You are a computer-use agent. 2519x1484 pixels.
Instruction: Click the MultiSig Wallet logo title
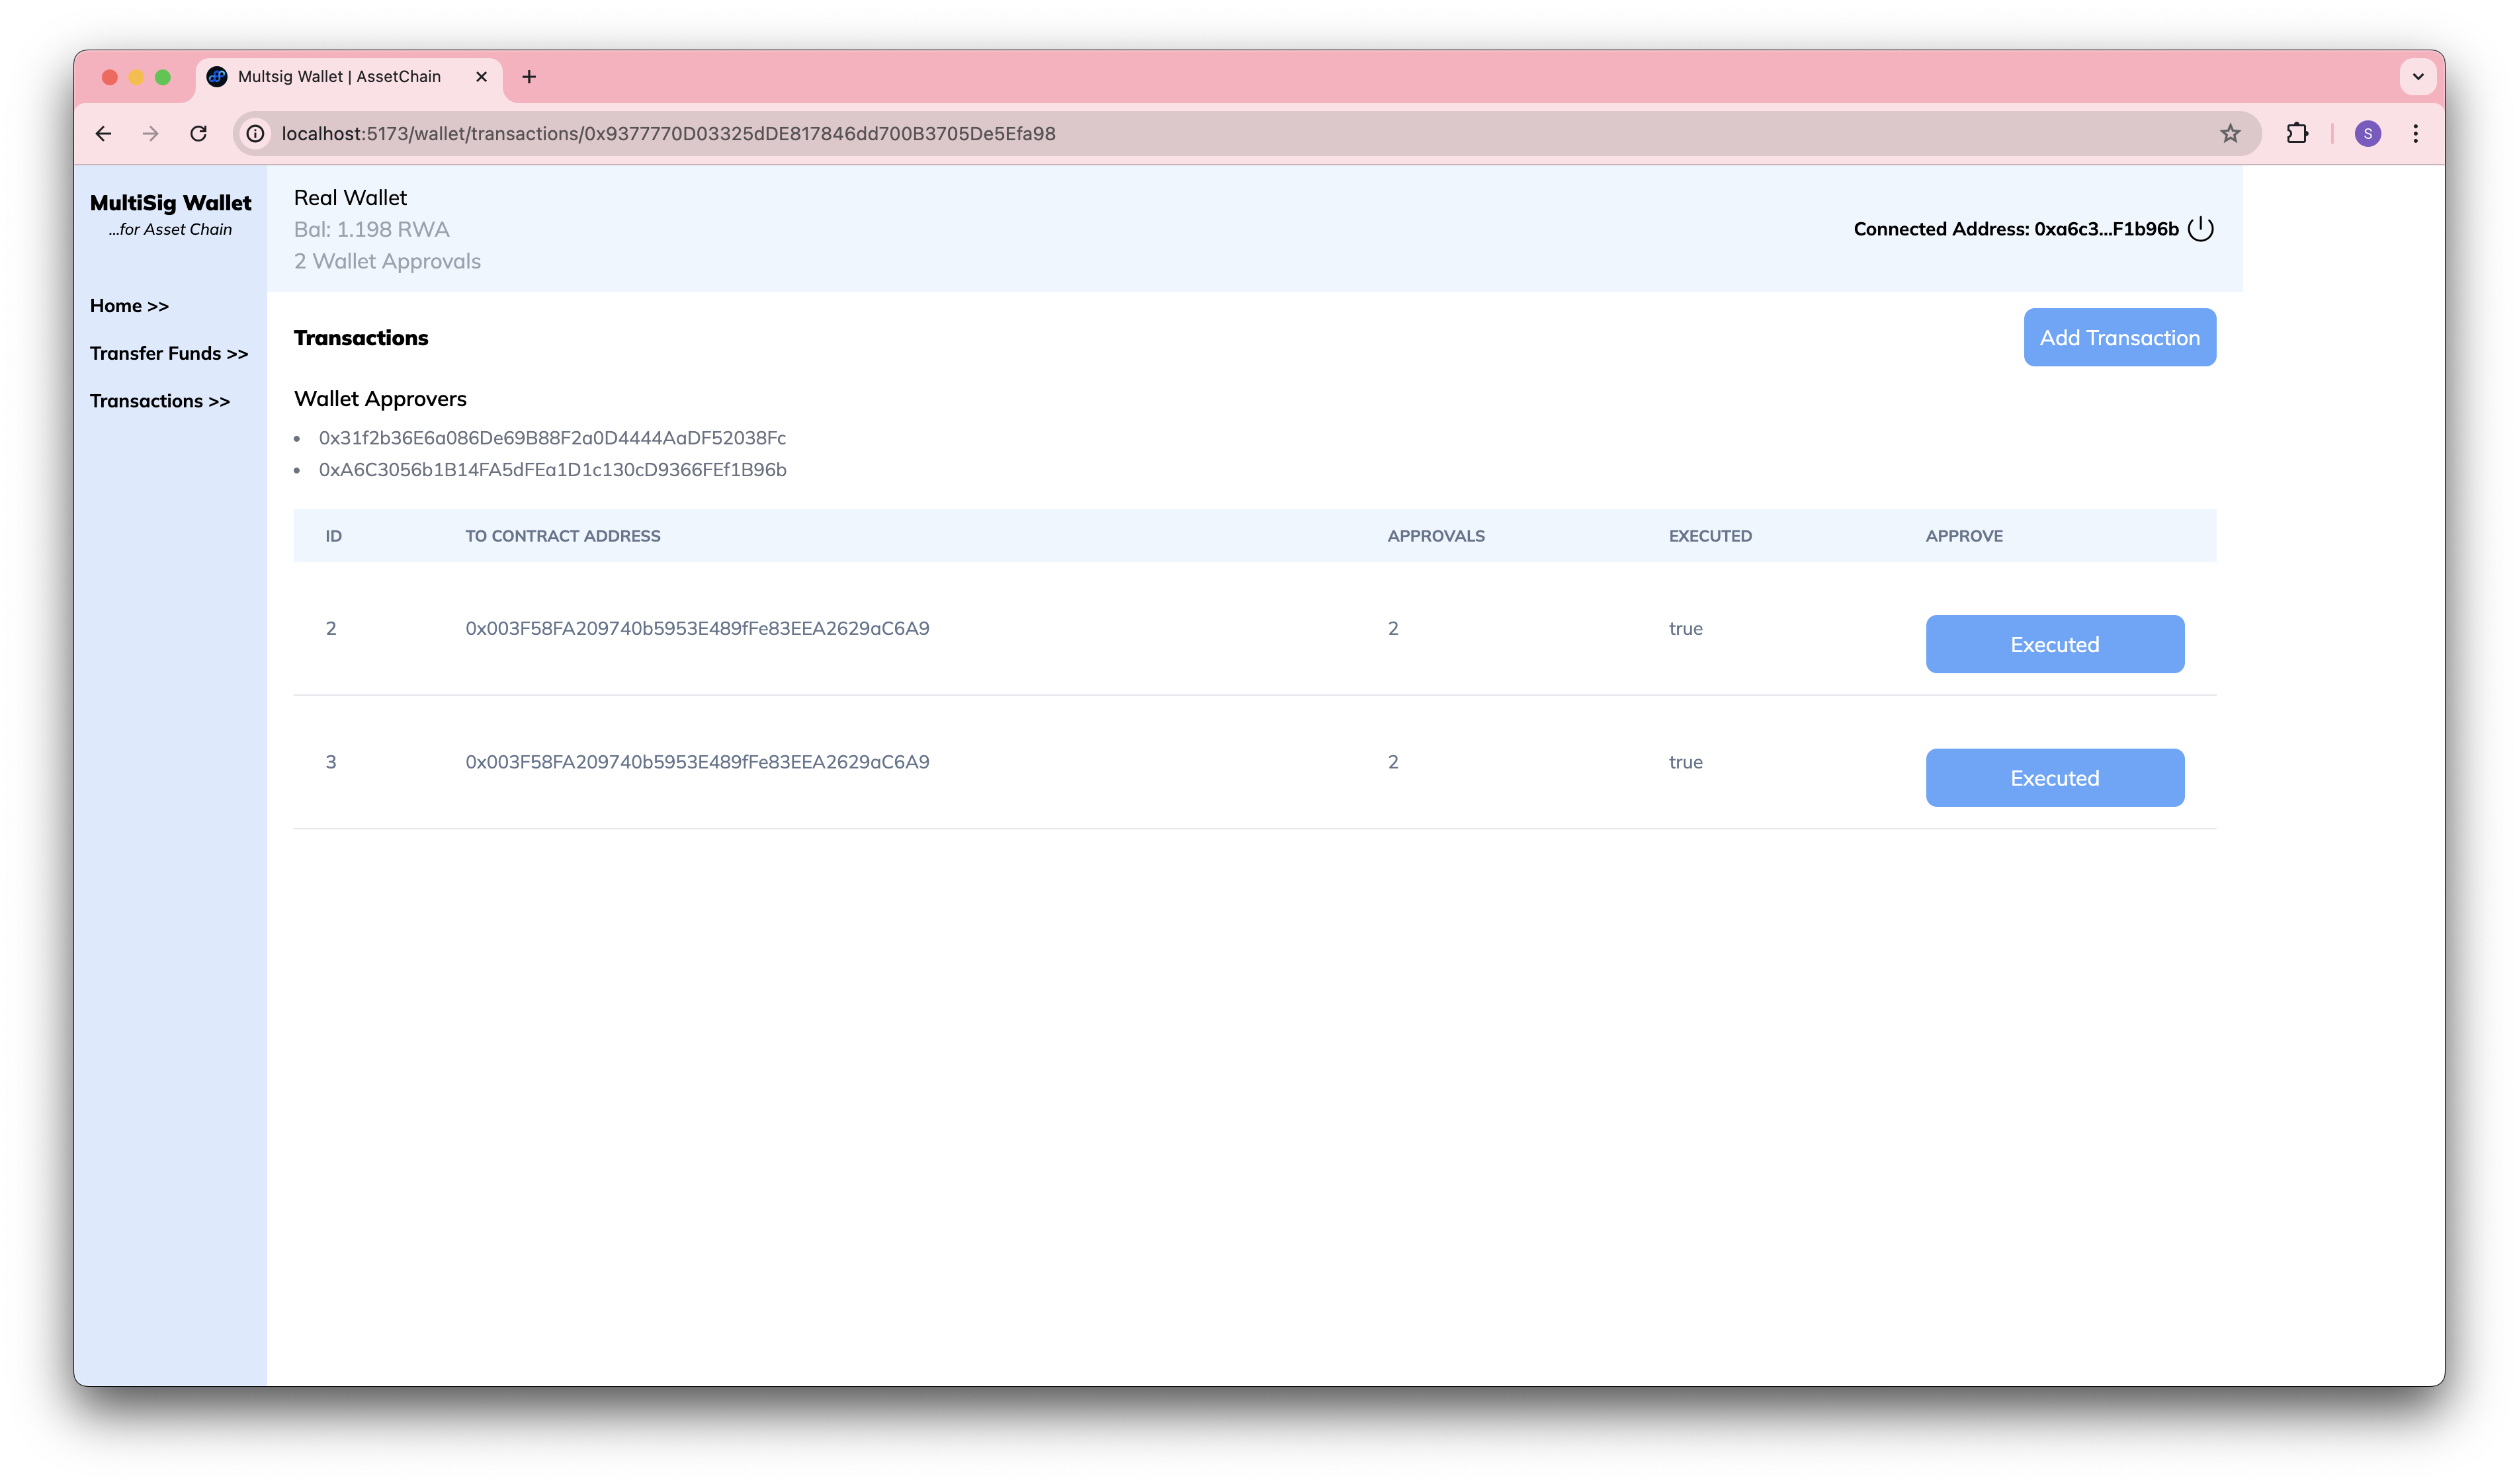point(171,203)
